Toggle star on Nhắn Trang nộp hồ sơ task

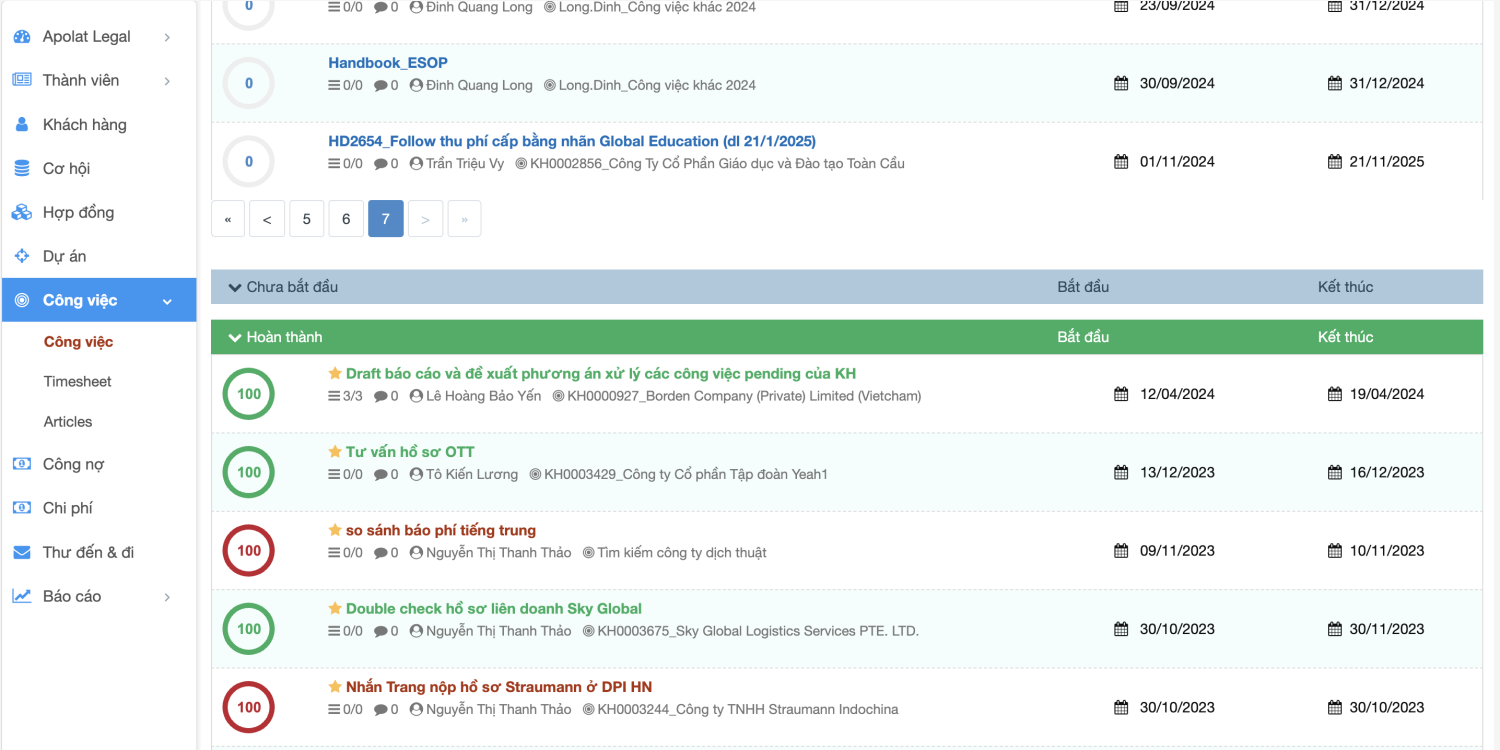pyautogui.click(x=335, y=687)
